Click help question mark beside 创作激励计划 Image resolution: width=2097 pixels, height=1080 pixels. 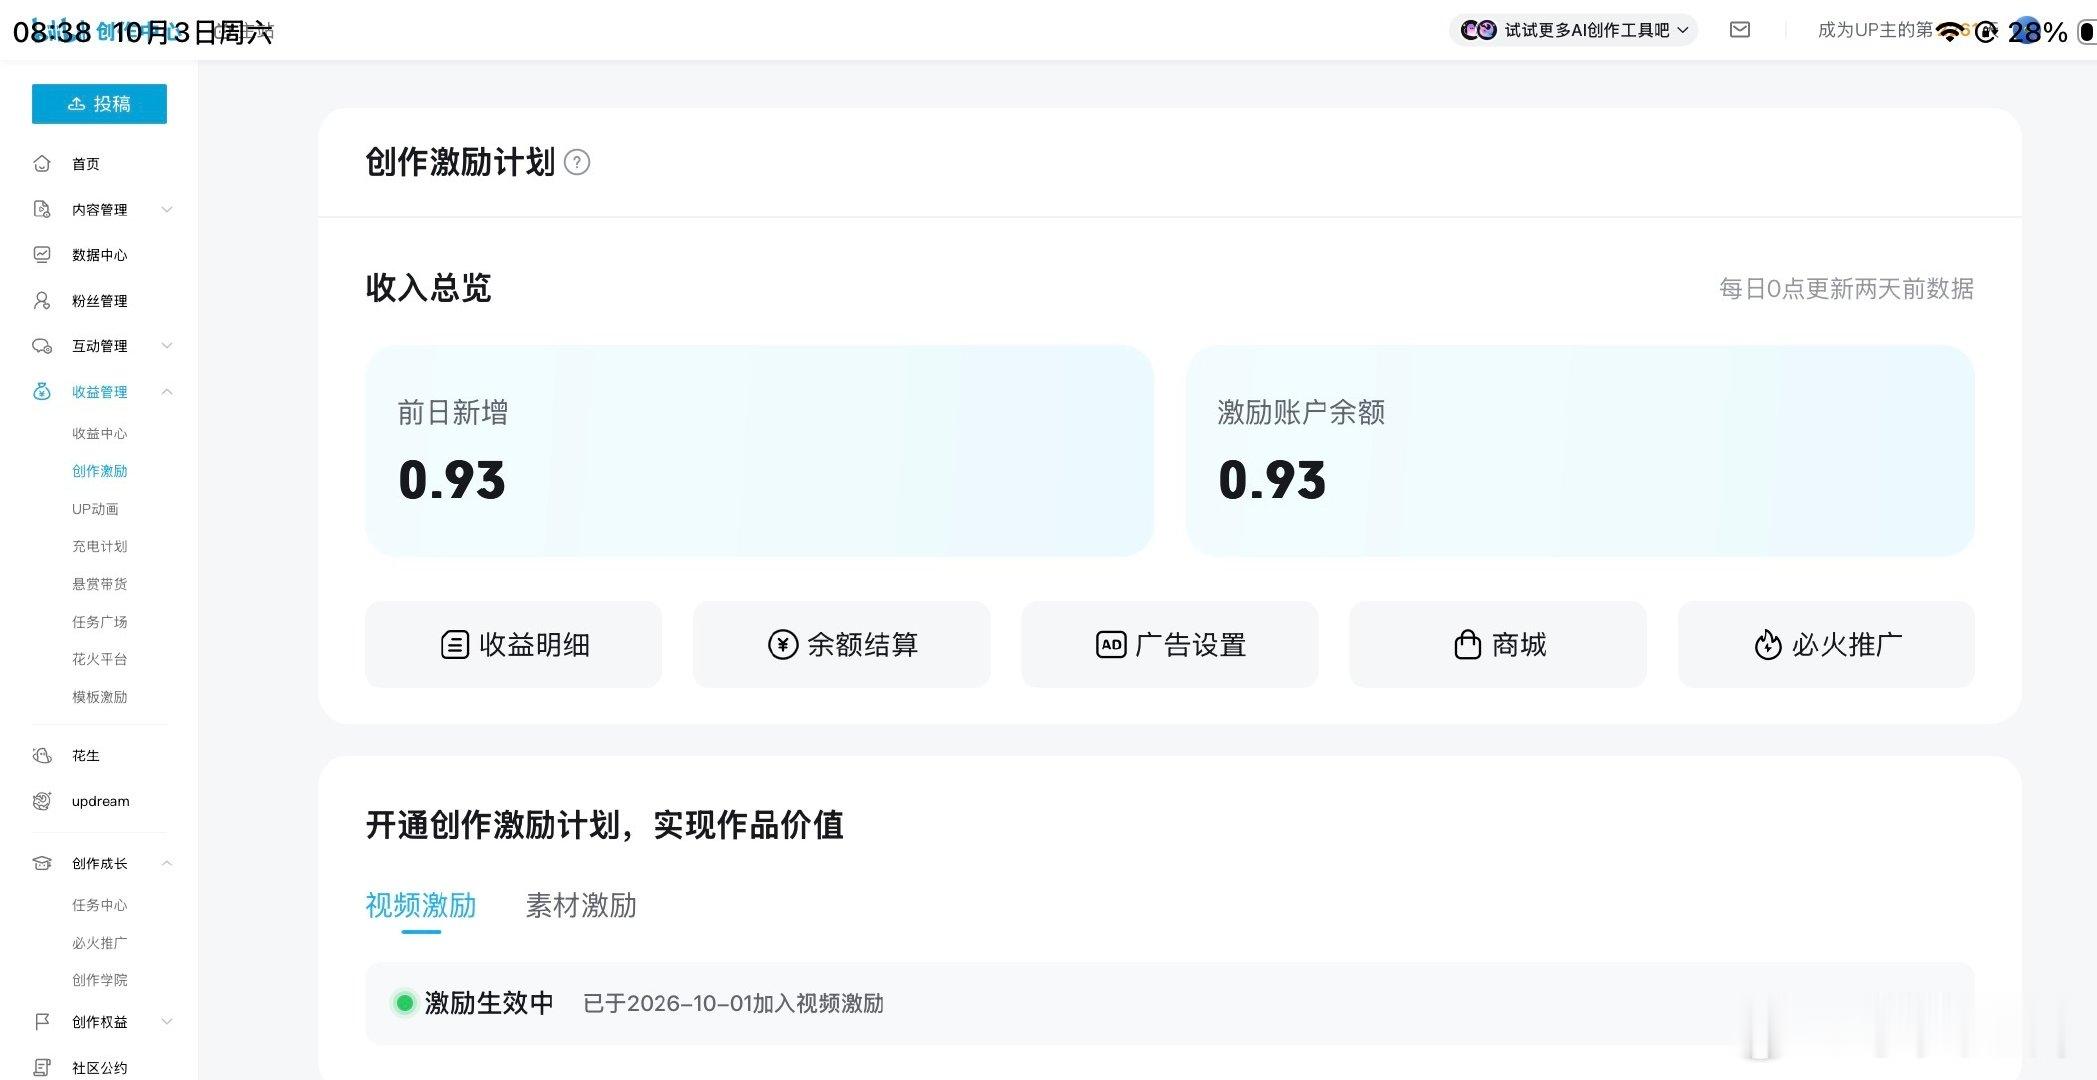coord(577,162)
